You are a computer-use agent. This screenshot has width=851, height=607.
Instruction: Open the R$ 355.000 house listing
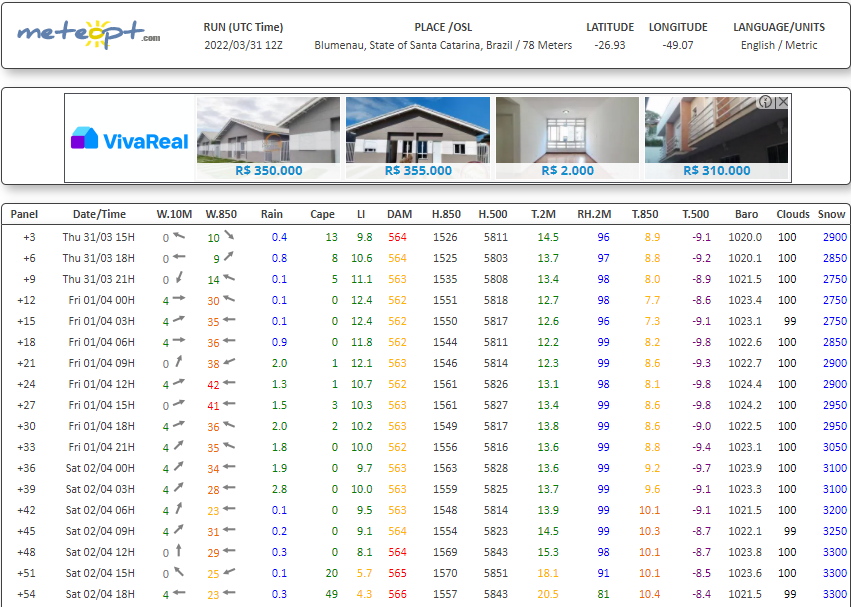pos(418,138)
